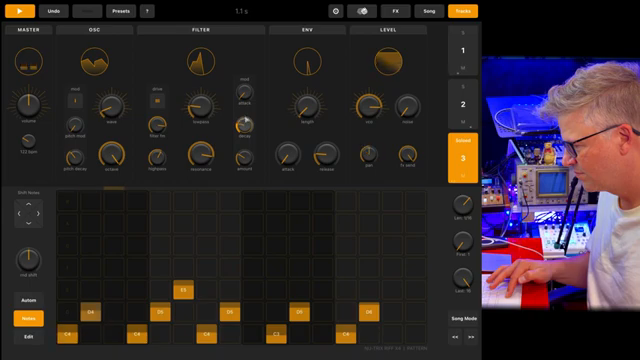Click the master circular display
The image size is (640, 360).
point(29,61)
